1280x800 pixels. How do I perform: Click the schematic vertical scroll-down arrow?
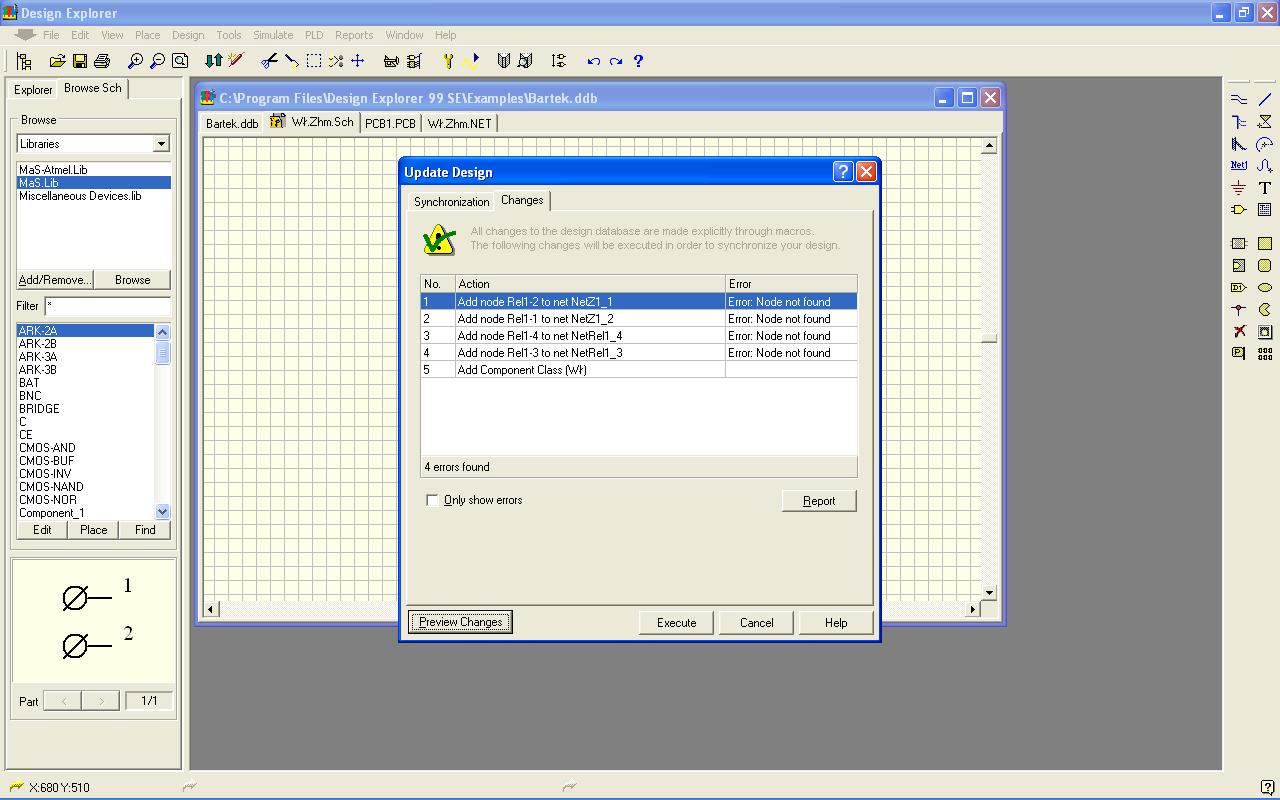pyautogui.click(x=989, y=593)
